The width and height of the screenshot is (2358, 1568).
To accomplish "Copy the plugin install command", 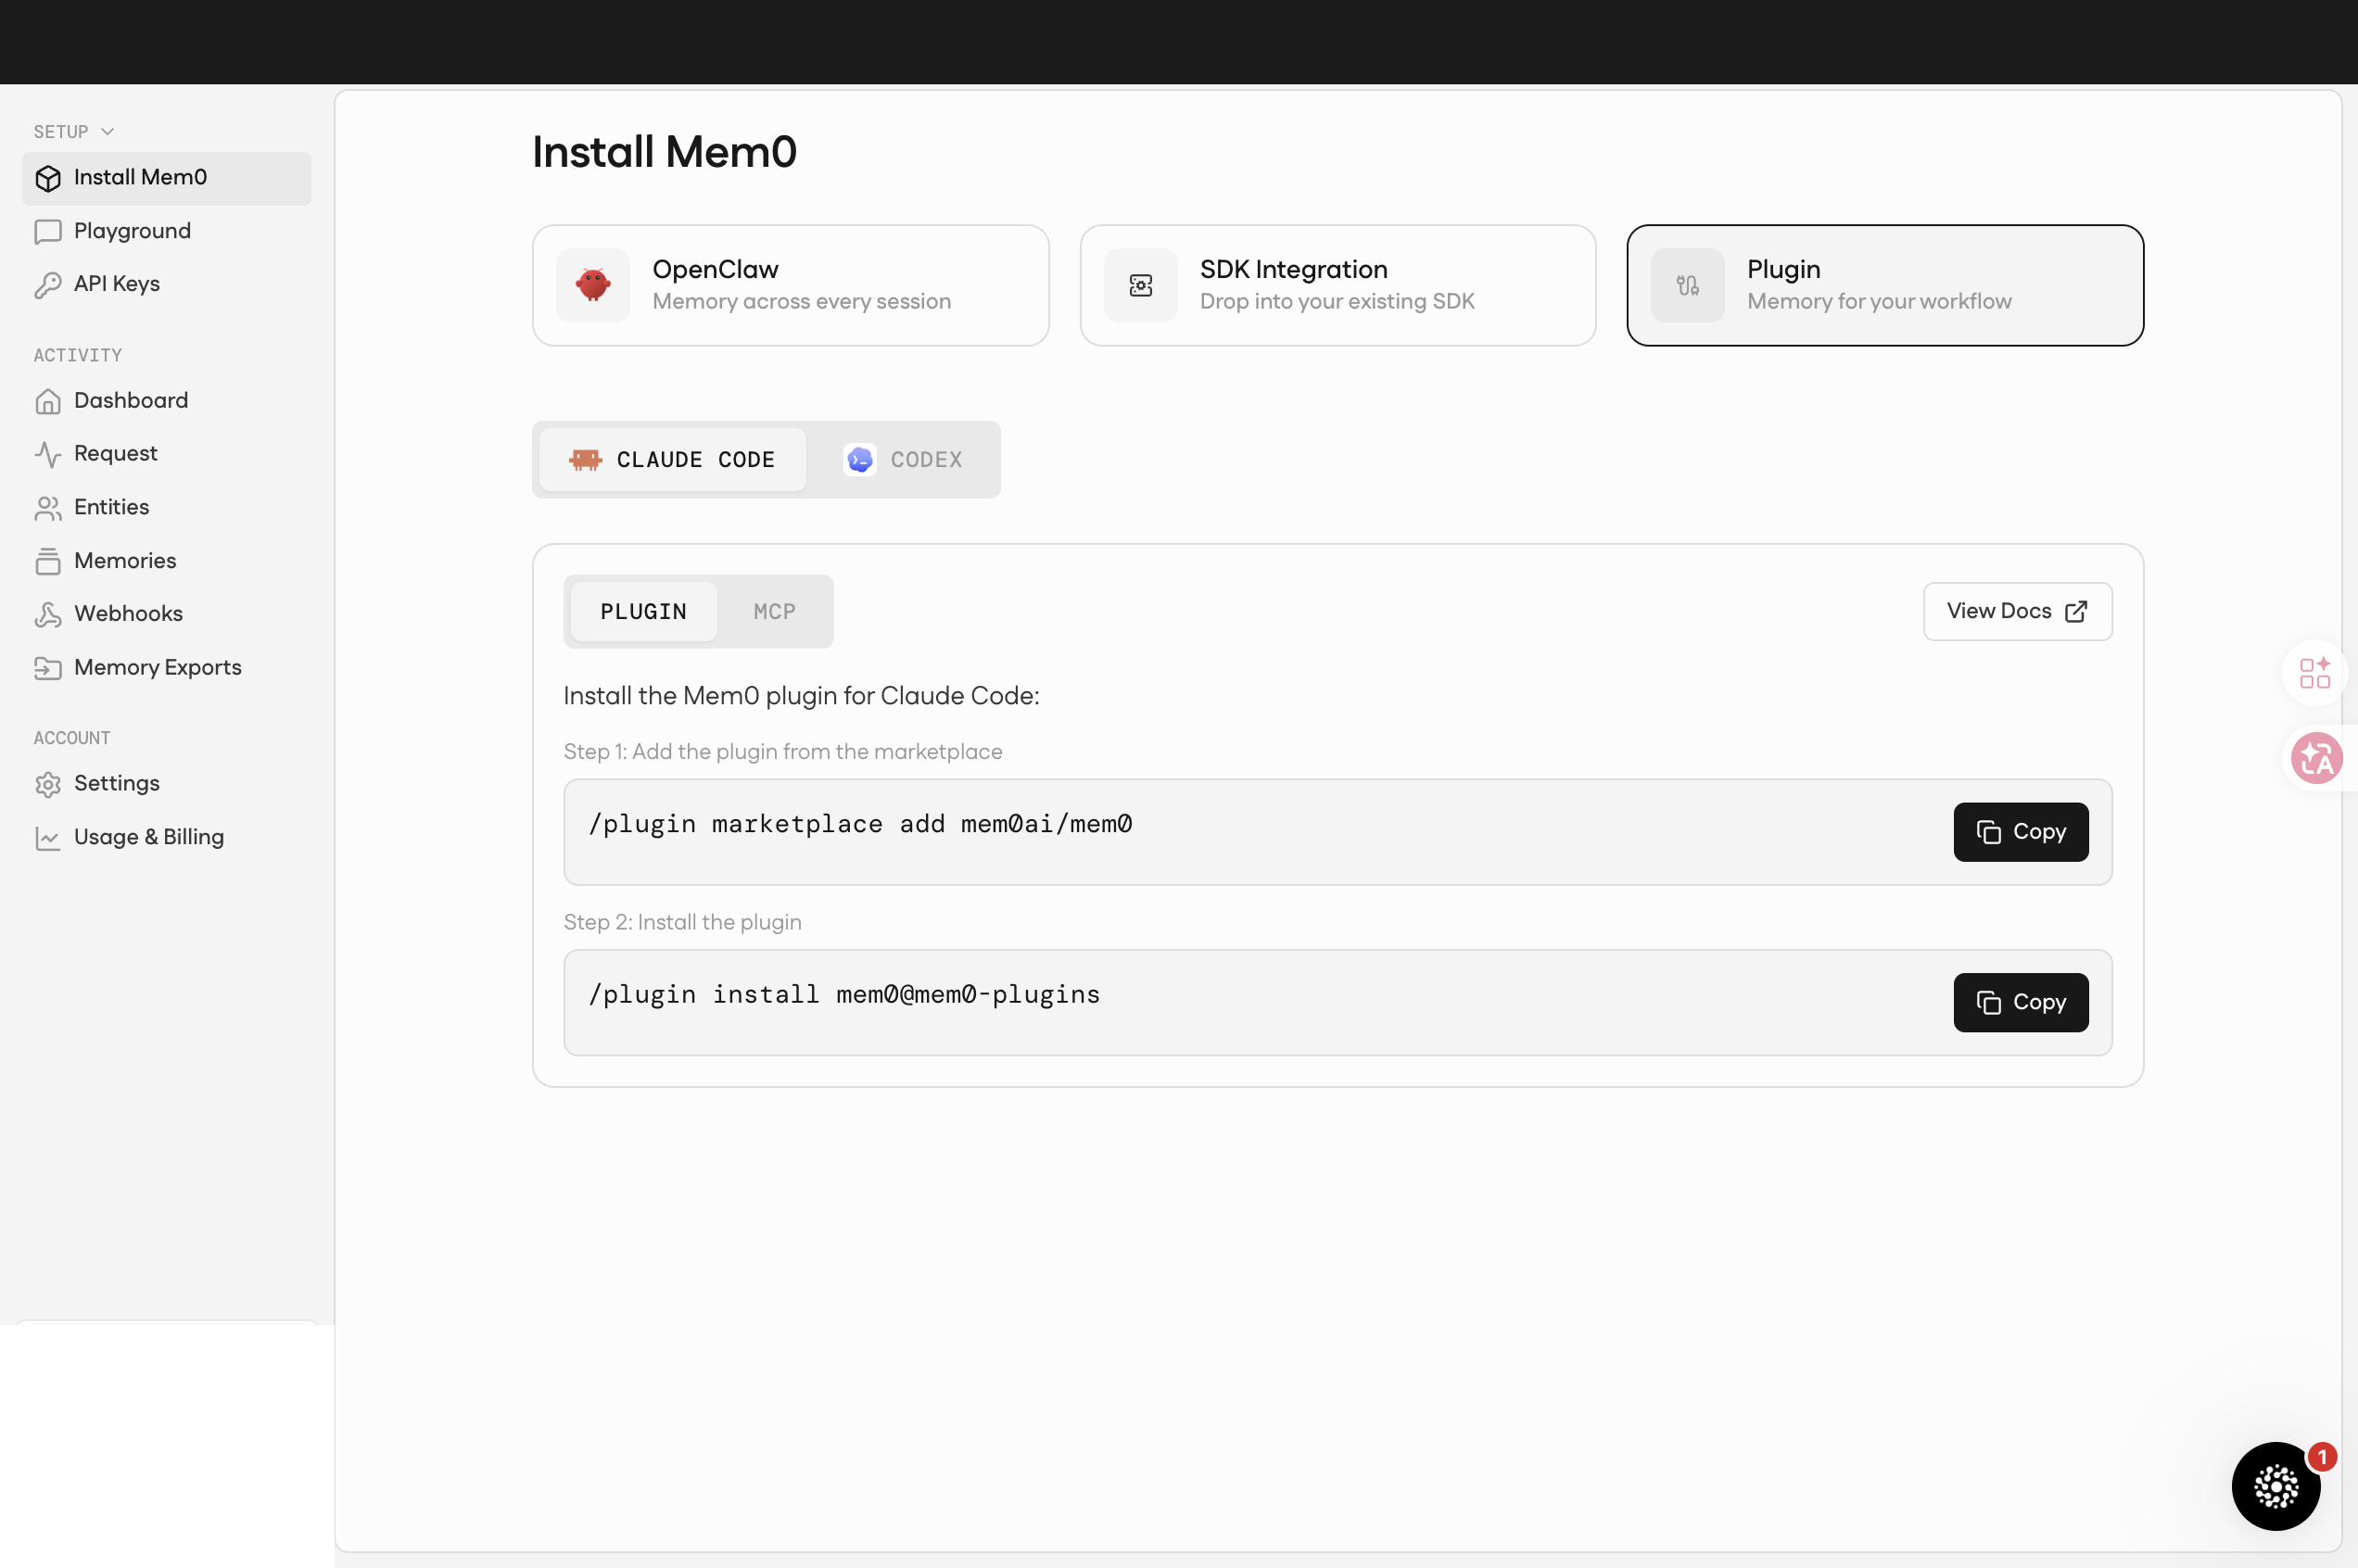I will click(2020, 1002).
